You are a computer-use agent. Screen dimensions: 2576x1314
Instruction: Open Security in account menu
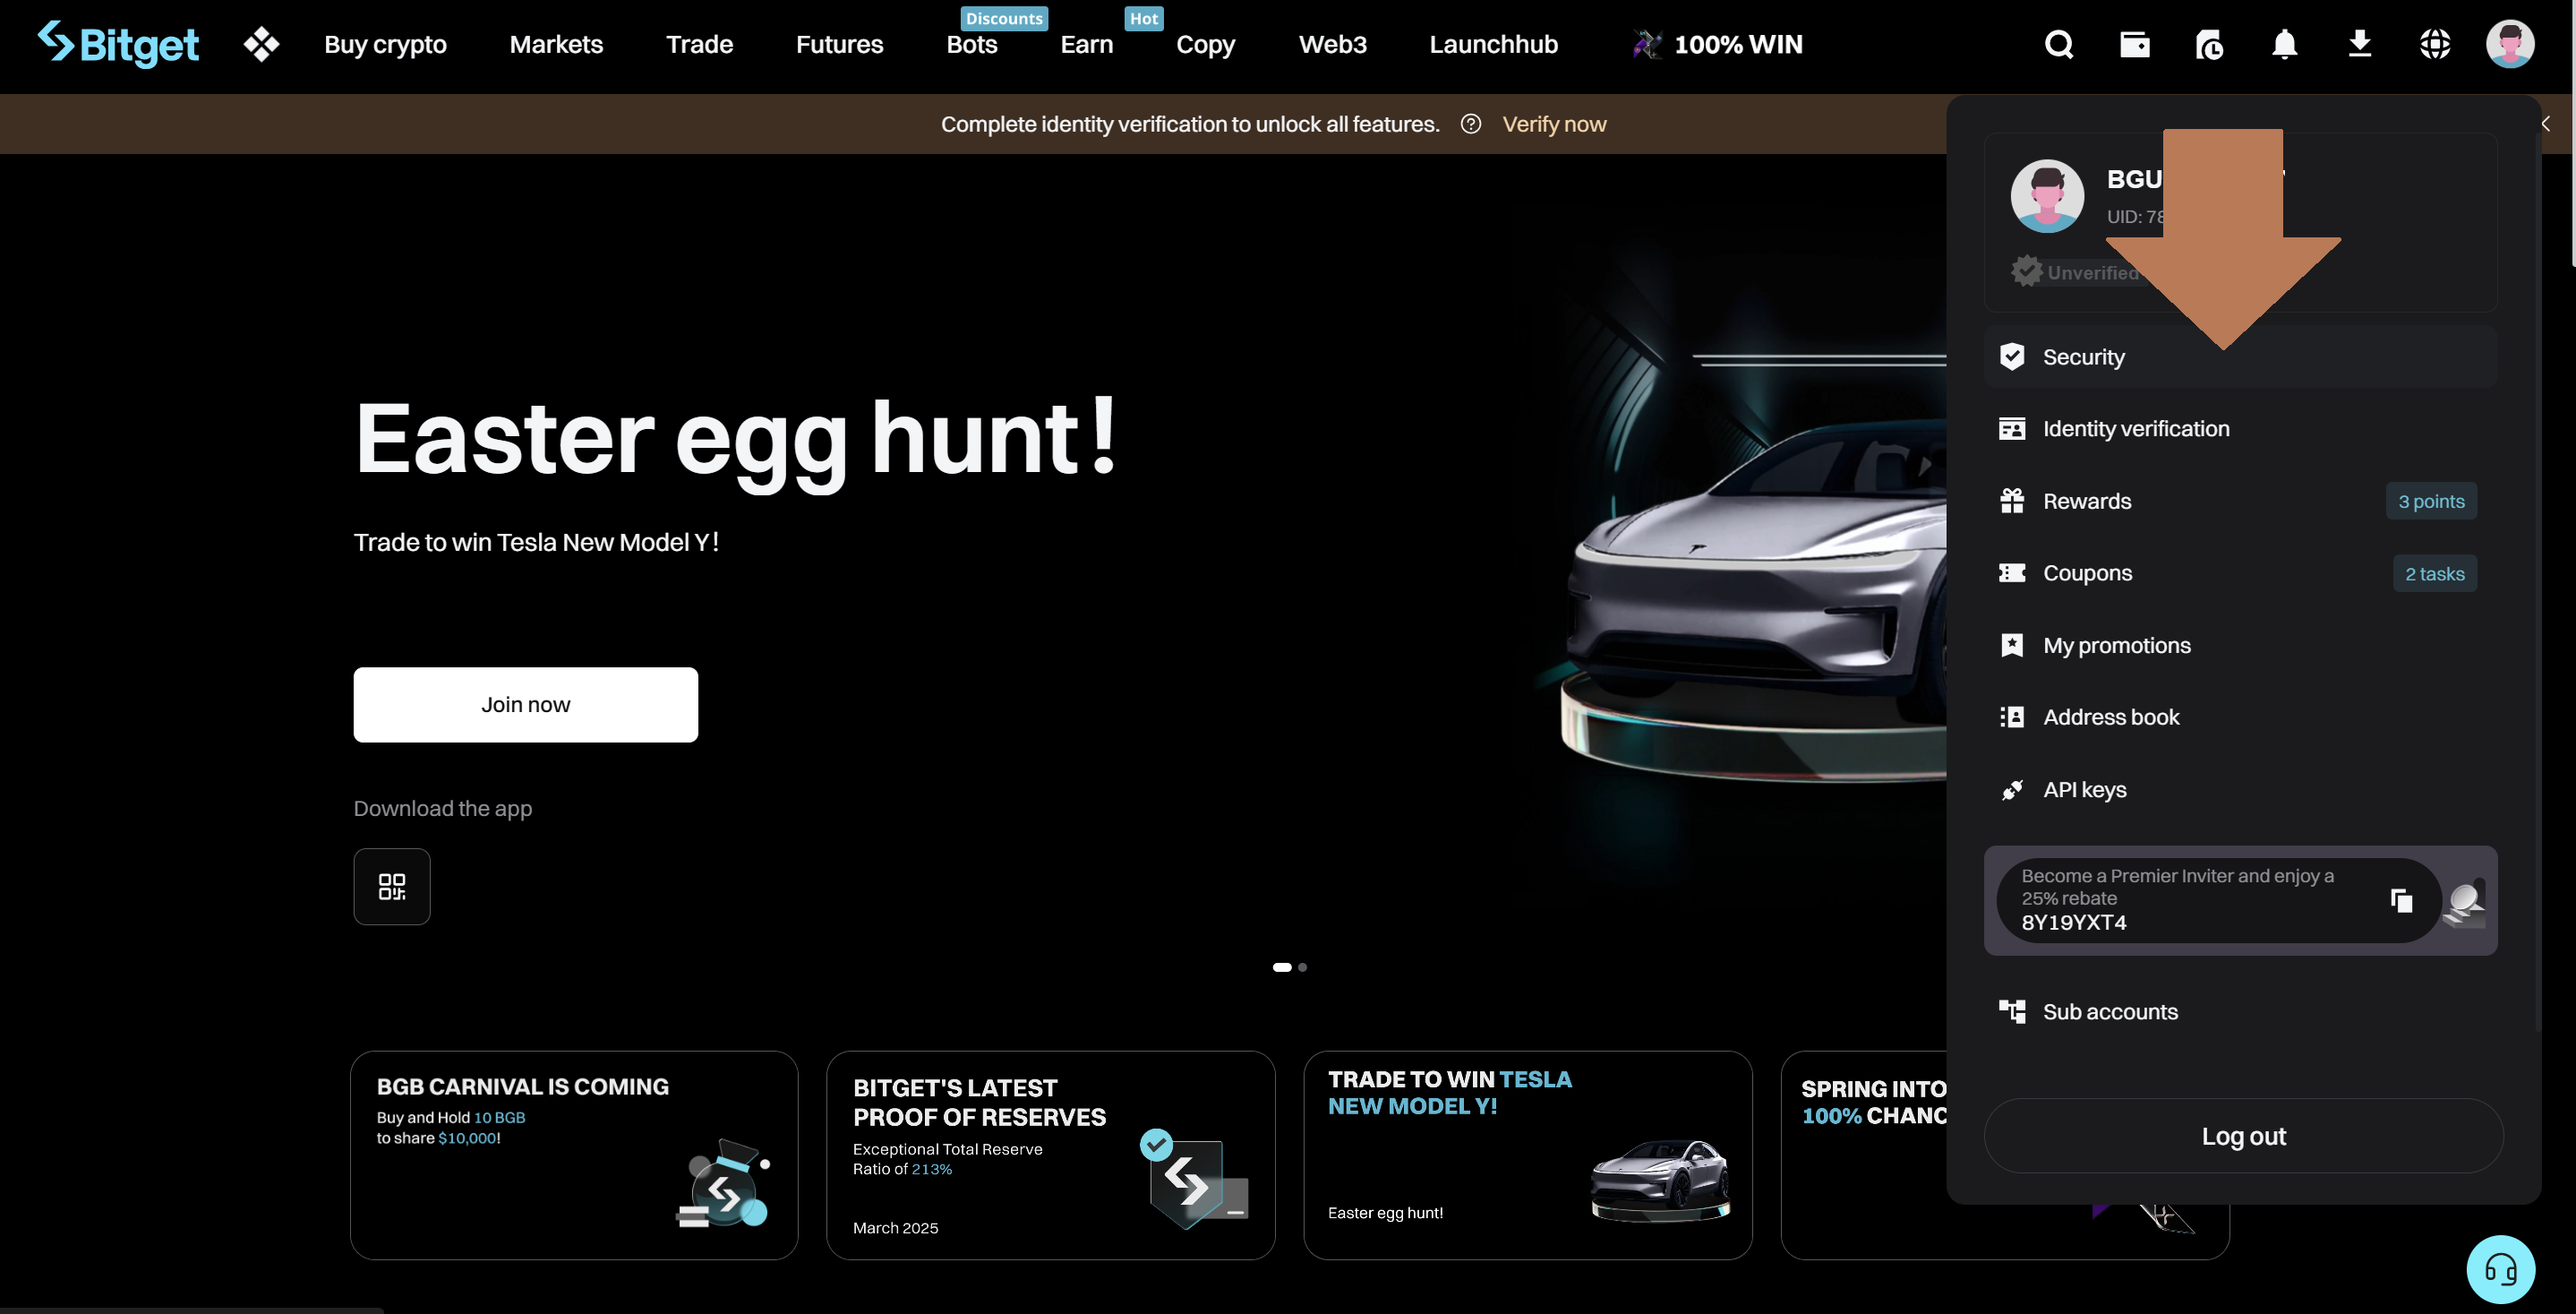tap(2240, 356)
